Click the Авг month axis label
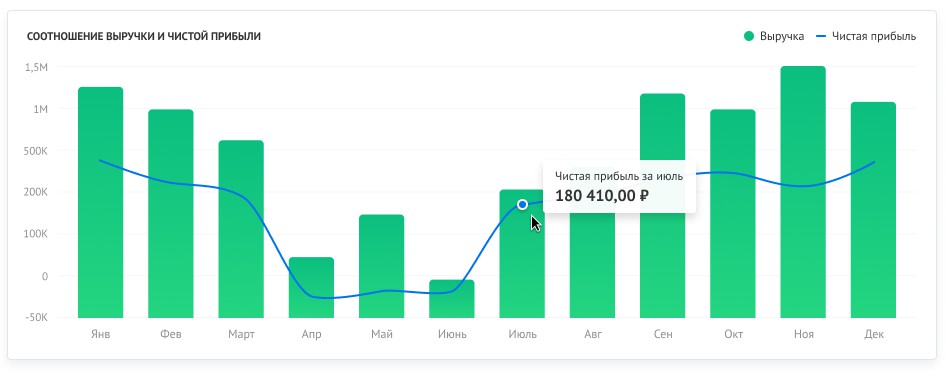Screen dimensions: 947x377 tap(593, 334)
